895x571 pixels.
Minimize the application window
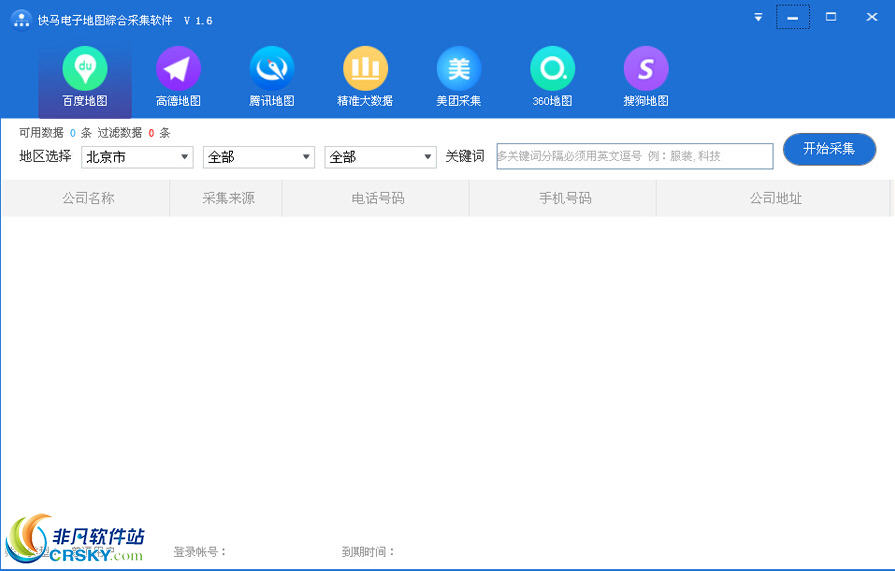pyautogui.click(x=792, y=17)
